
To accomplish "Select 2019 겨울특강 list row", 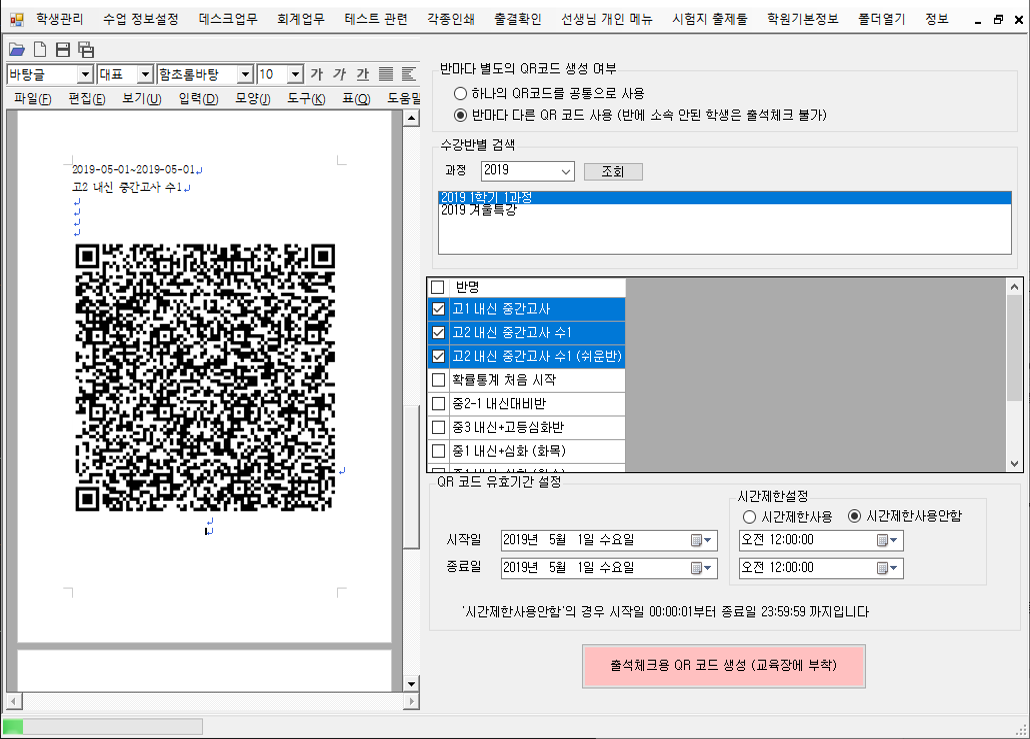I will tap(725, 210).
